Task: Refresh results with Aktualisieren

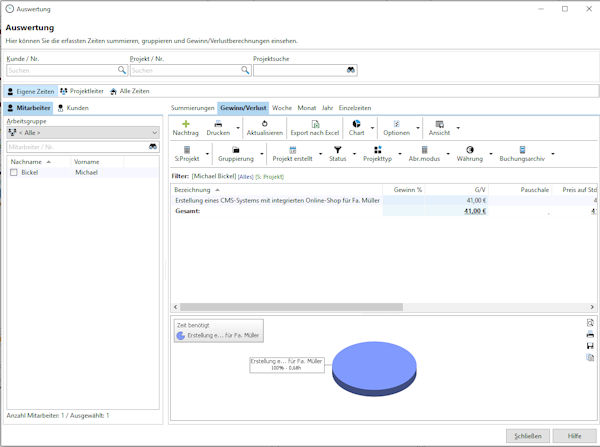Action: tap(264, 128)
